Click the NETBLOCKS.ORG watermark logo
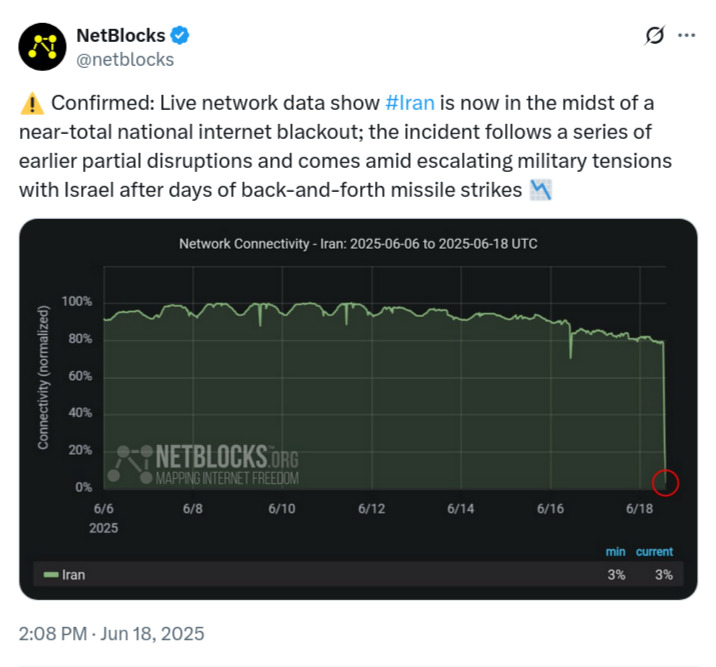Viewport: 716px width, 667px height. pyautogui.click(x=203, y=465)
